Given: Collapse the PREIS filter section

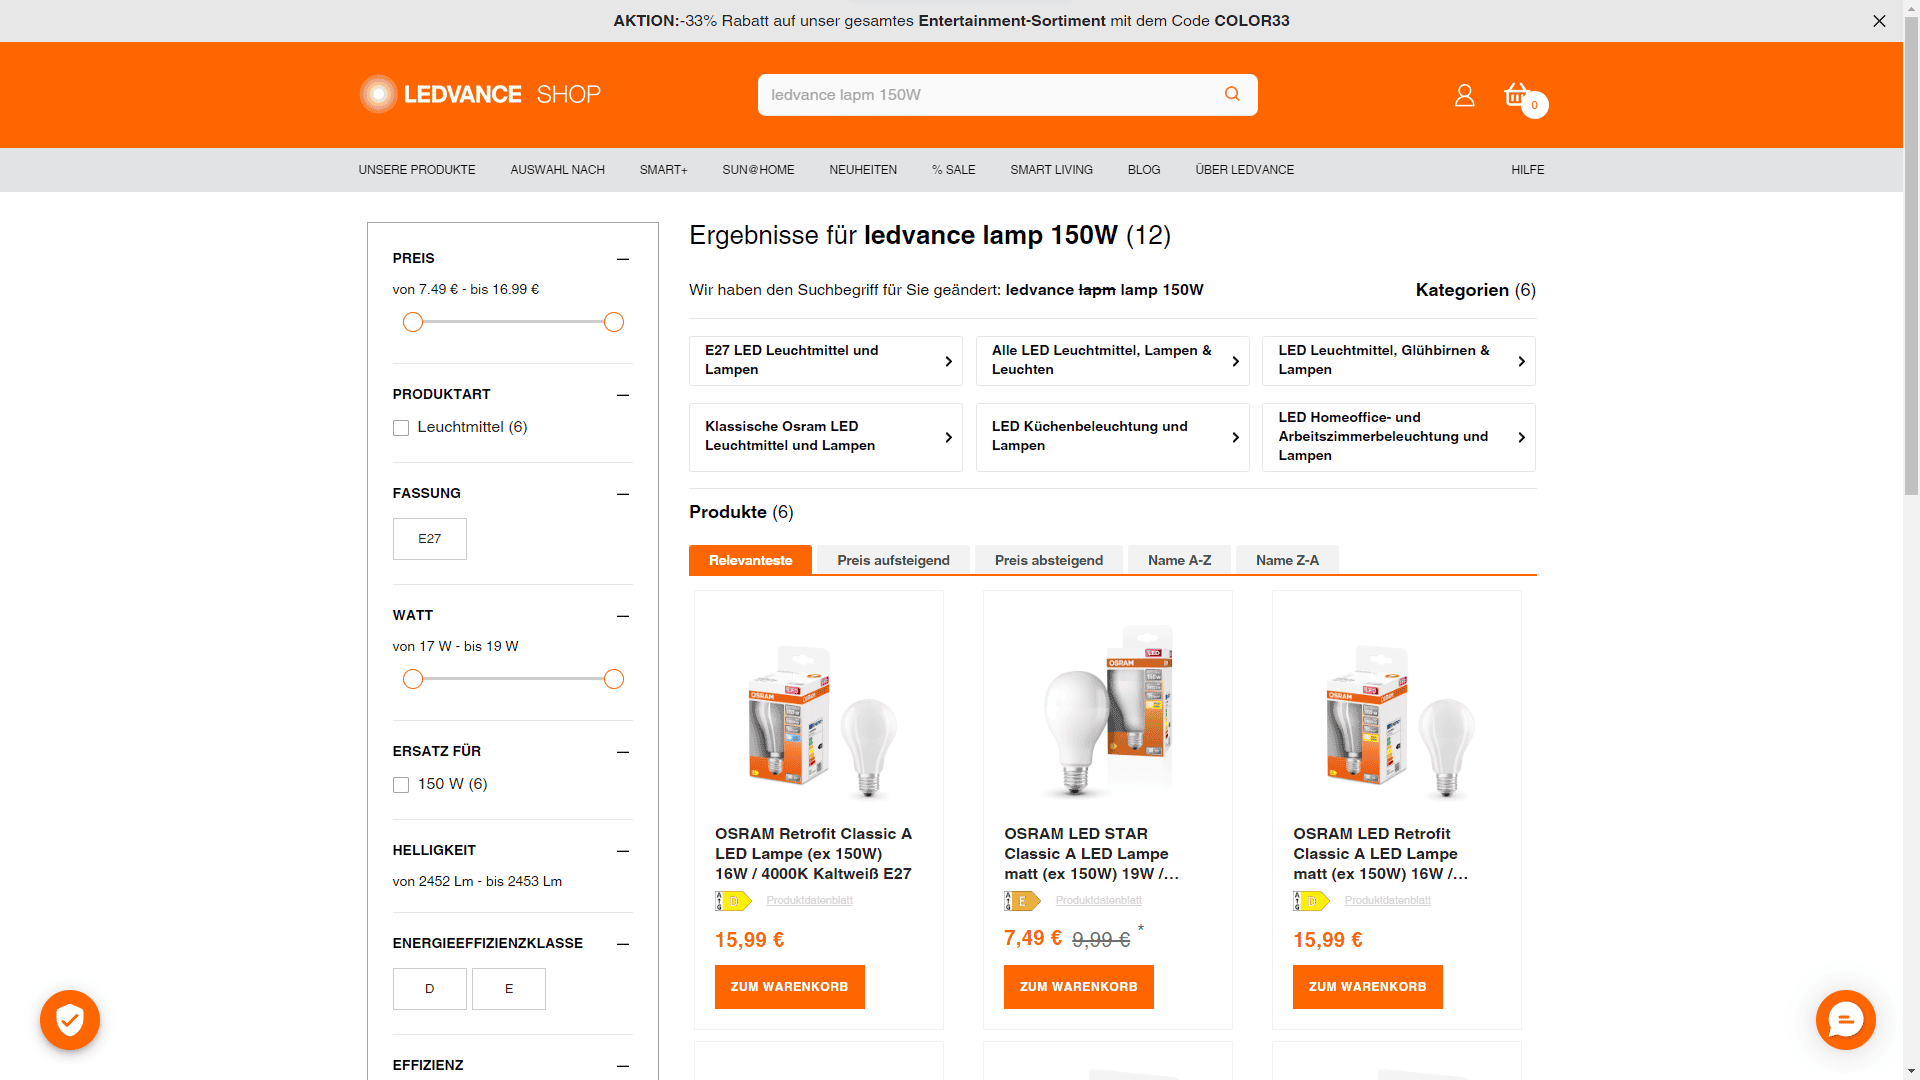Looking at the screenshot, I should [623, 259].
